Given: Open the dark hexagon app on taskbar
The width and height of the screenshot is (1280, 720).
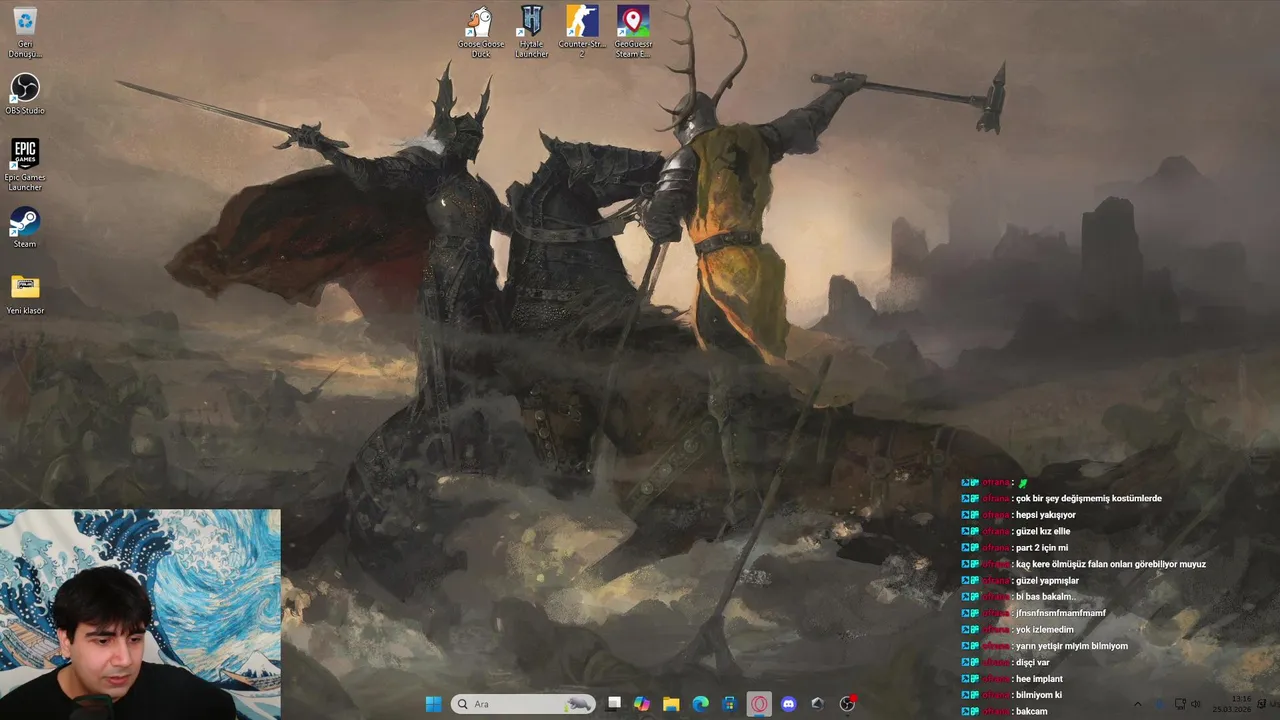Looking at the screenshot, I should (x=818, y=704).
